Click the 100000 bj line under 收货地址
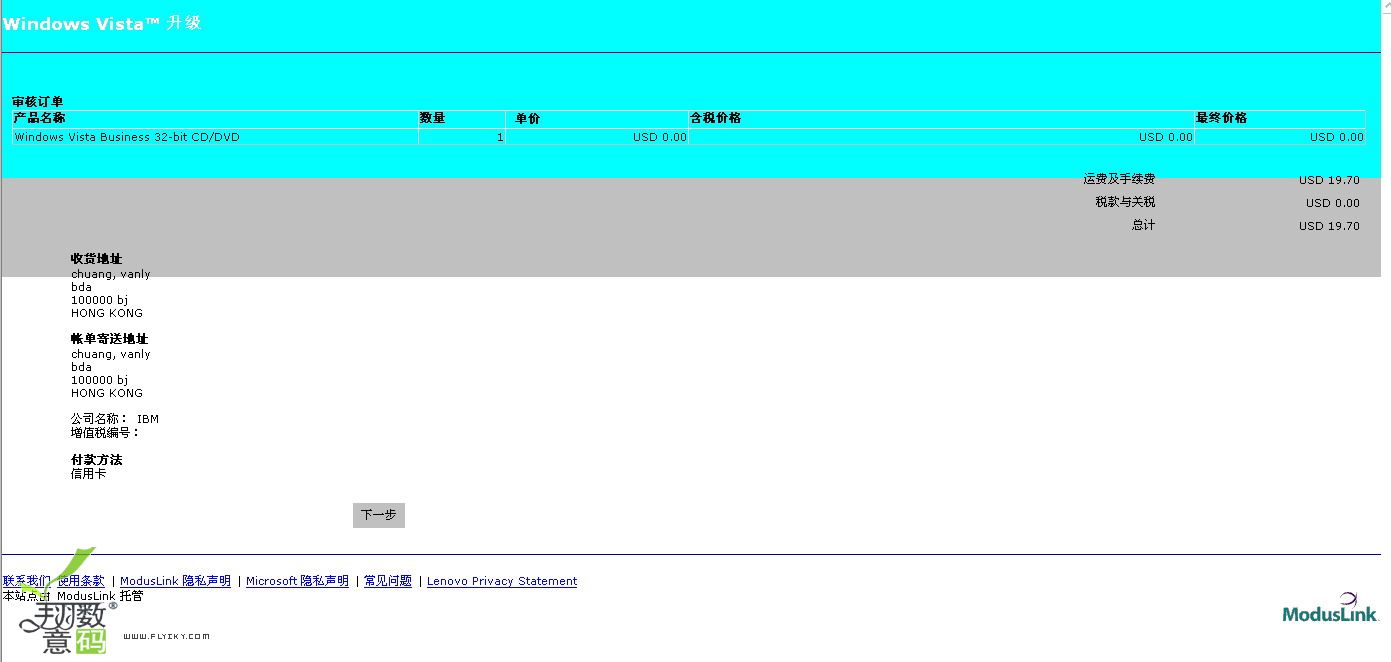Viewport: 1391px width, 662px height. (x=99, y=300)
